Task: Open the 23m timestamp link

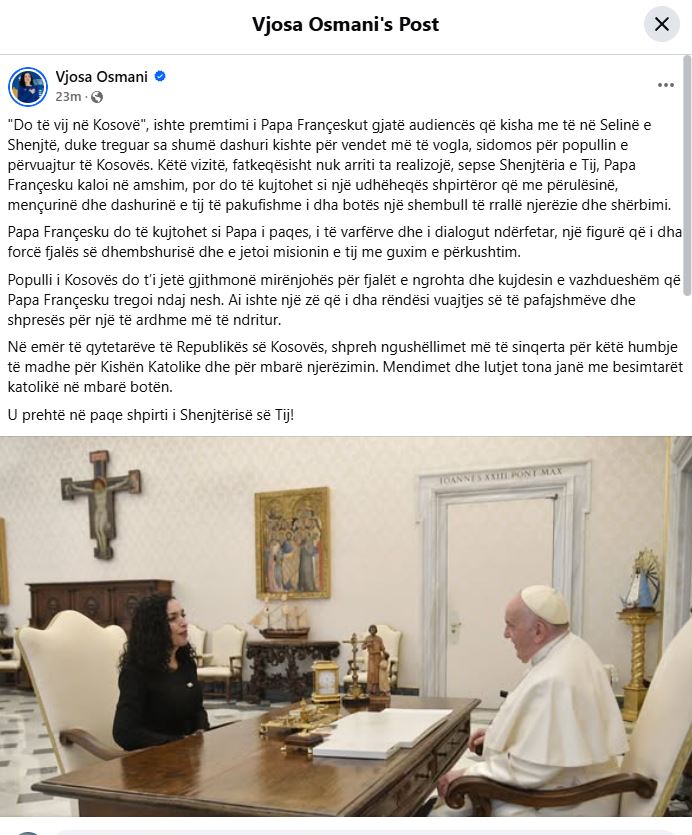Action: [x=68, y=96]
